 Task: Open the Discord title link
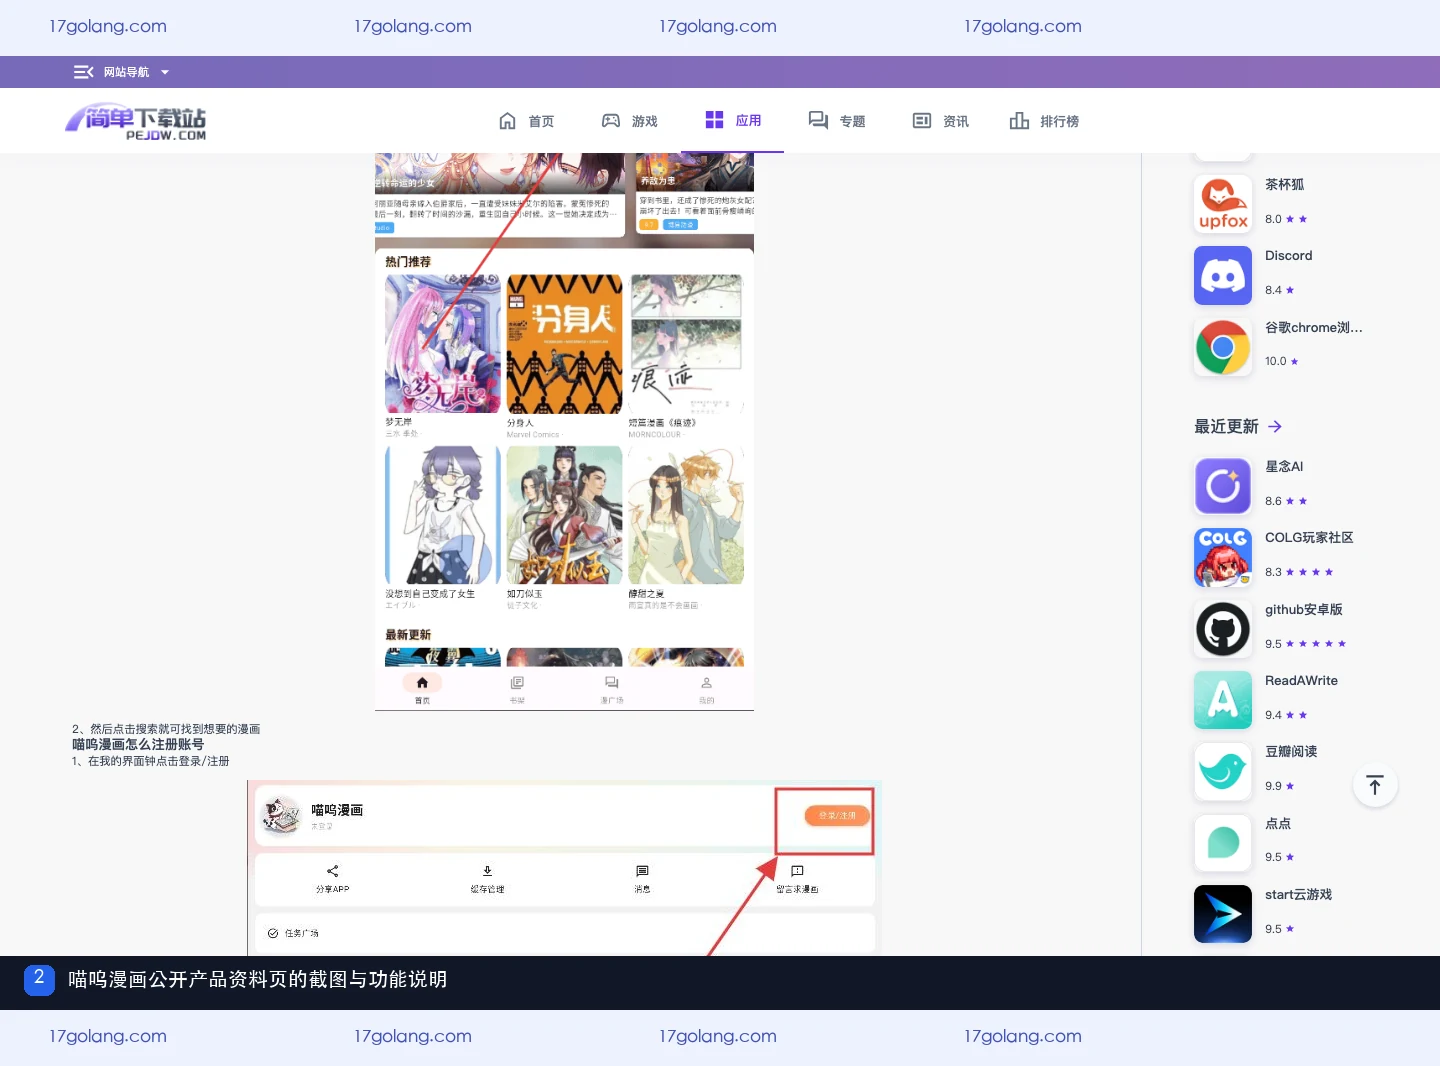point(1288,256)
